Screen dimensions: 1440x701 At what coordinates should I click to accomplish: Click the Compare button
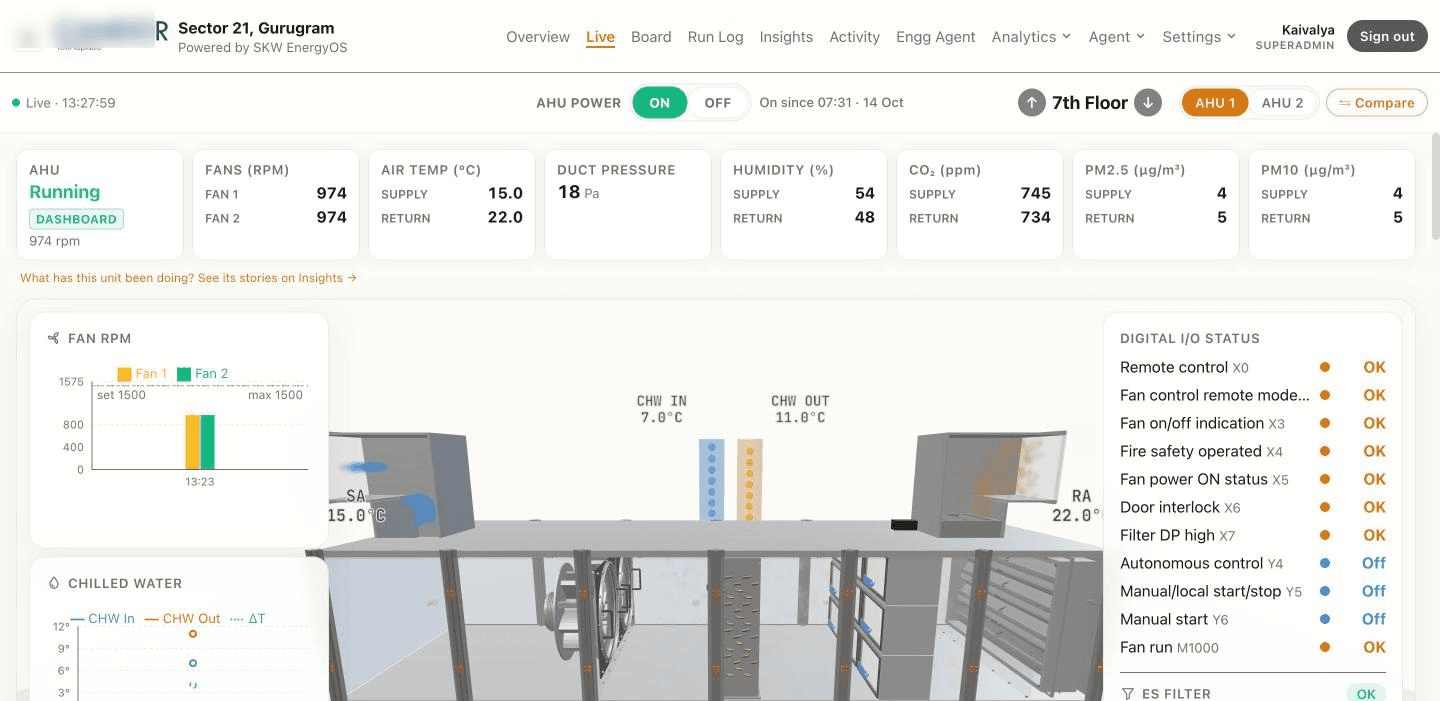pyautogui.click(x=1376, y=102)
